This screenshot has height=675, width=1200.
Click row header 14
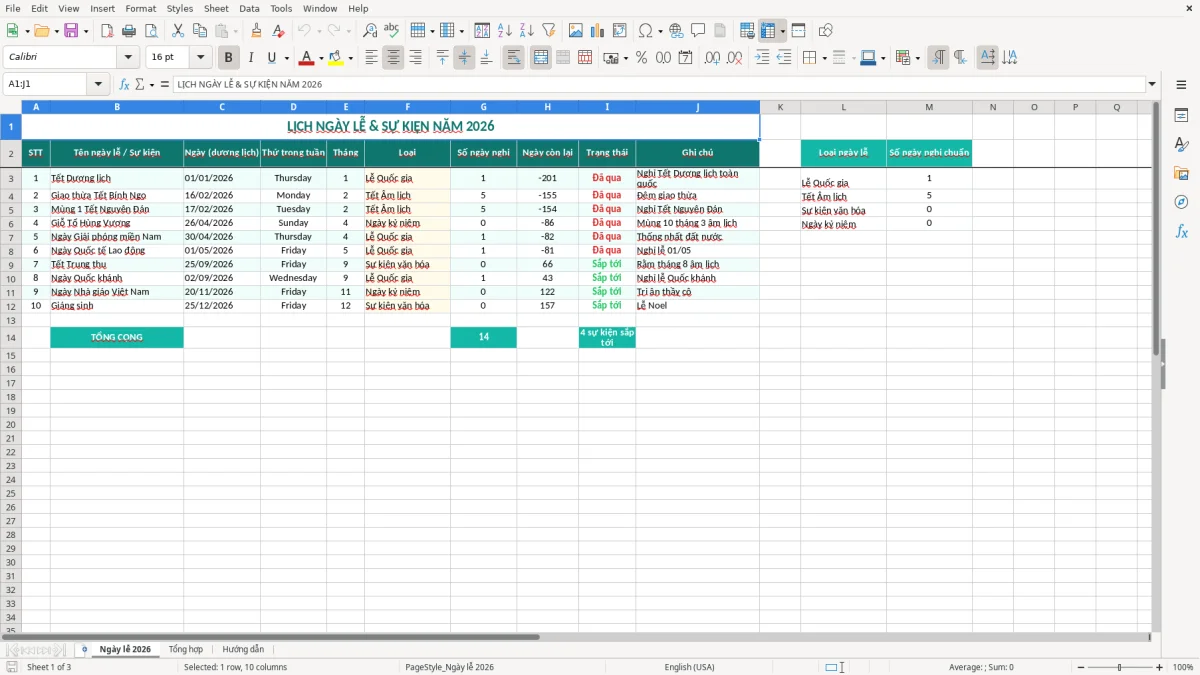point(11,338)
